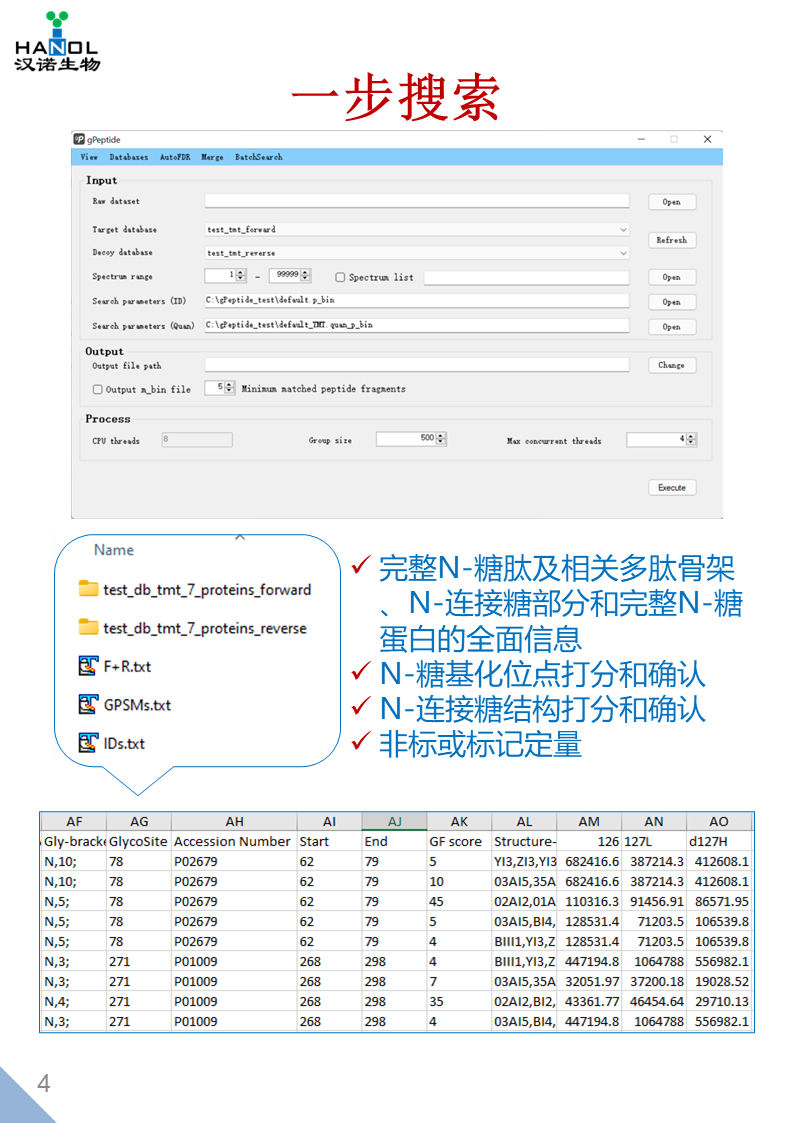Select the test_db_tmt_7_proteins_forward folder icon
The width and height of the screenshot is (794, 1123).
tap(88, 589)
